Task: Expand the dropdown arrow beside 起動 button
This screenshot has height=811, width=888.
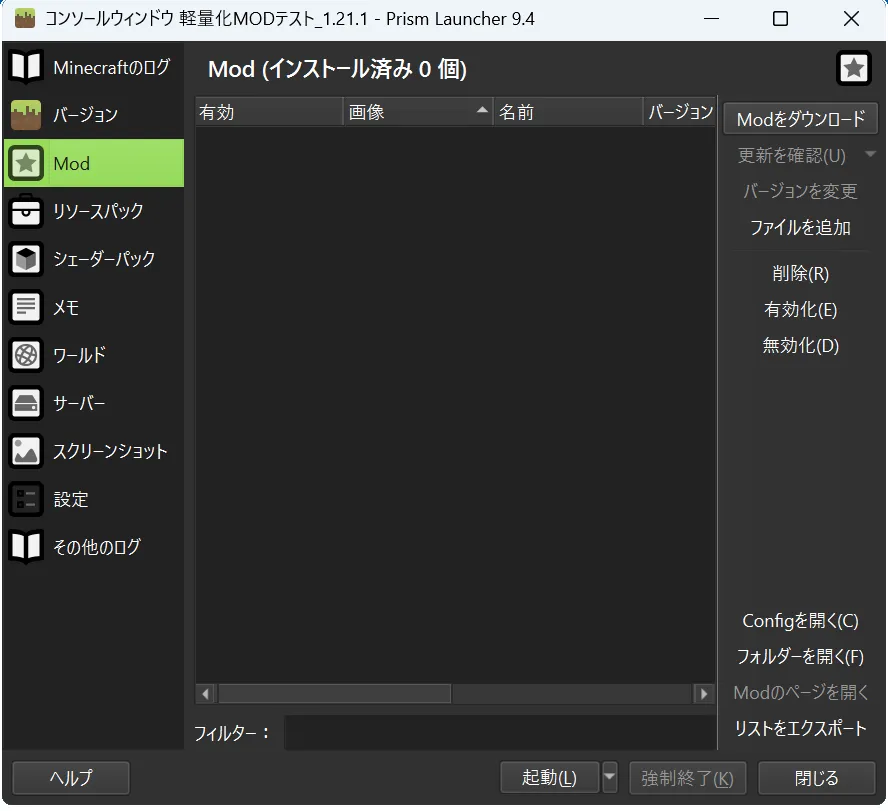Action: pos(610,778)
